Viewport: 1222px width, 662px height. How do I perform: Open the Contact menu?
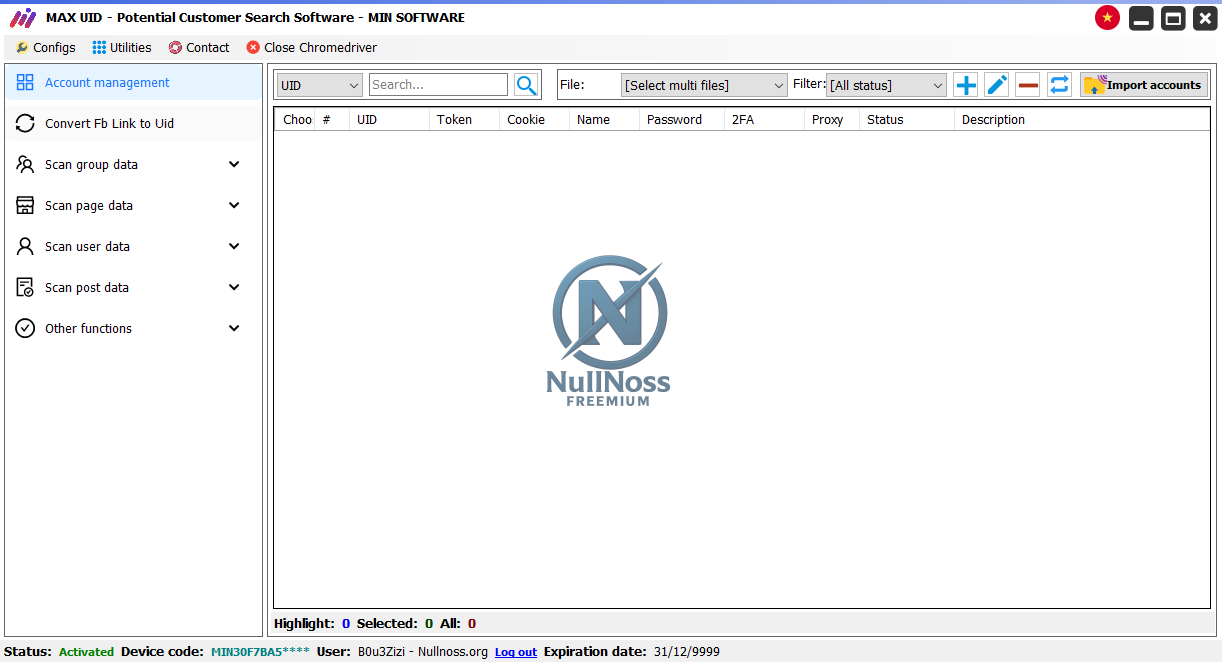tap(198, 47)
